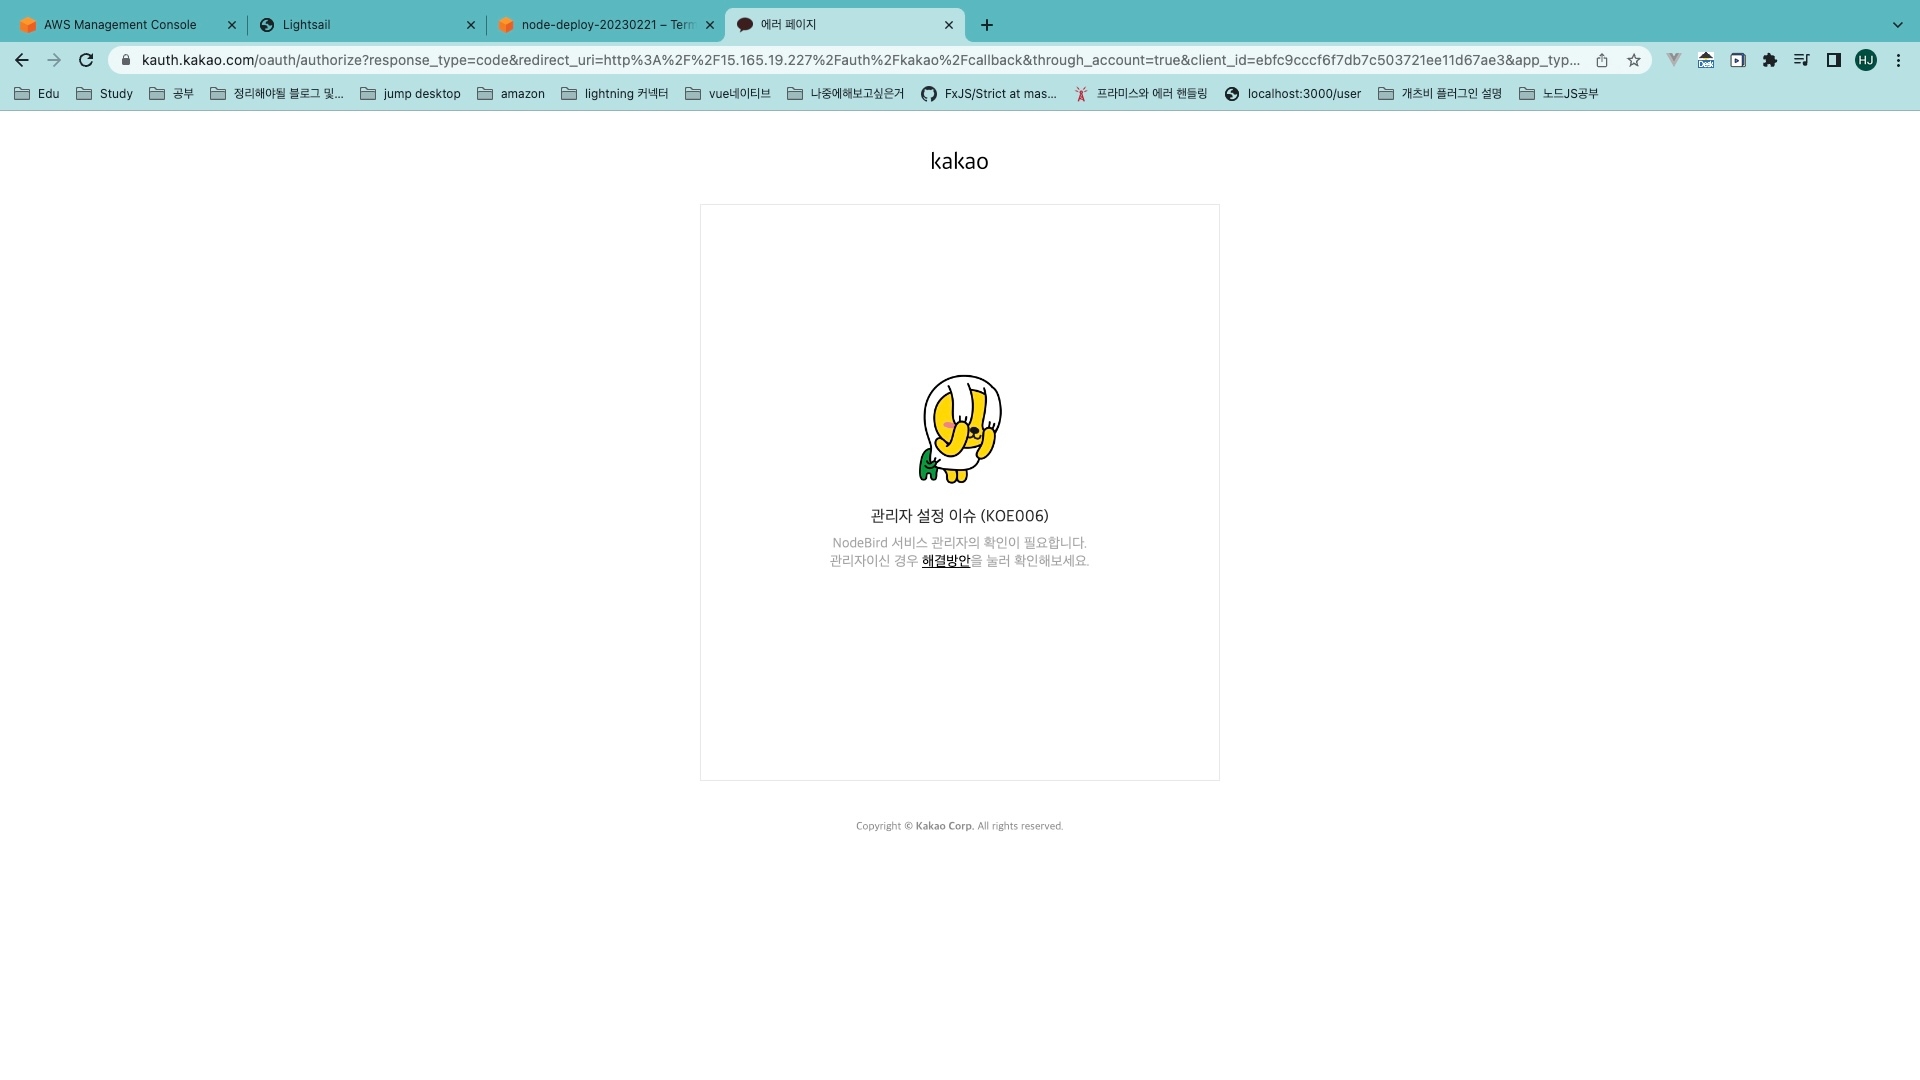Screen dimensions: 1920x1080
Task: Open the 정리해야될 블로그 bookmark folder
Action: [x=277, y=94]
